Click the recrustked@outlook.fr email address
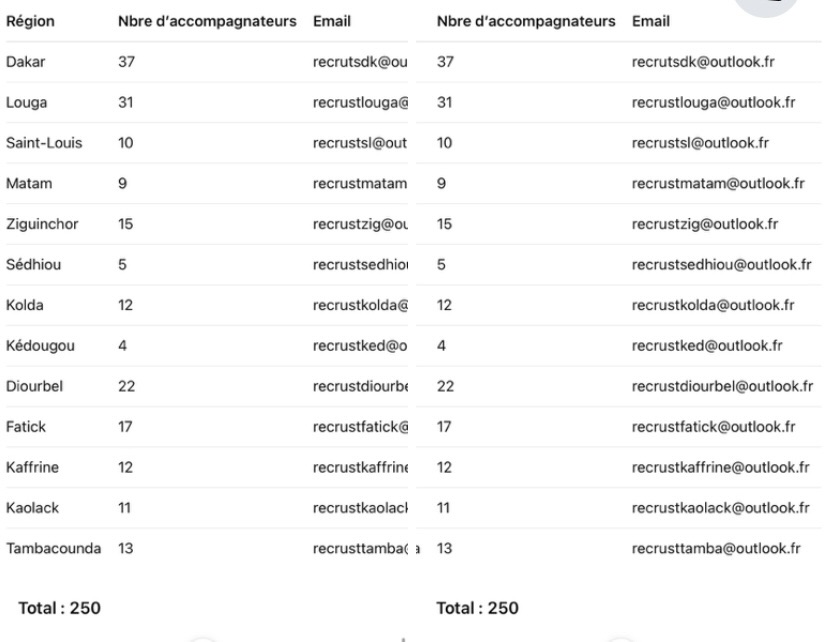This screenshot has width=826, height=642. 707,346
